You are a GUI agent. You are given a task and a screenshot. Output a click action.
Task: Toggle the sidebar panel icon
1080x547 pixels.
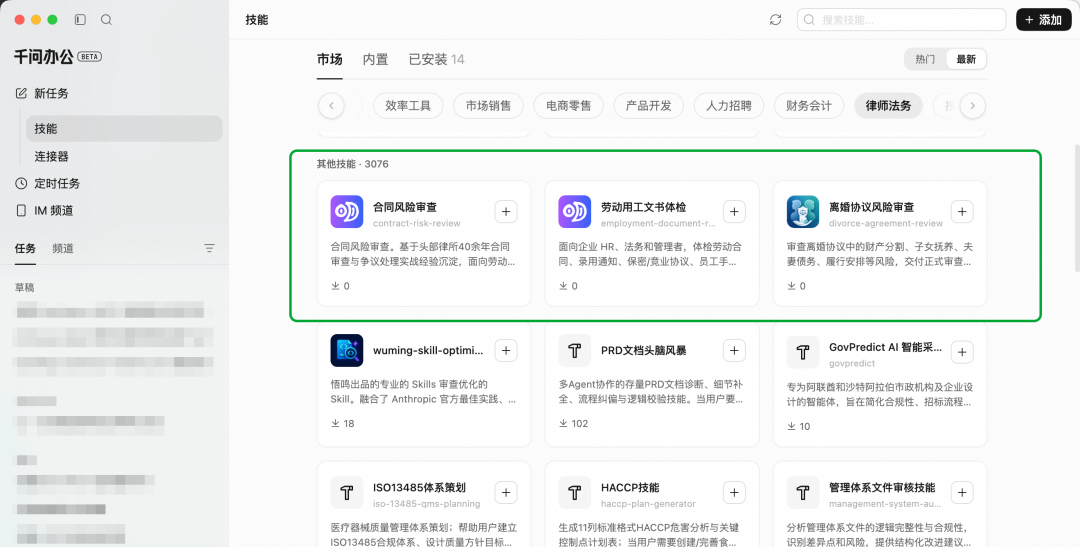[x=80, y=20]
